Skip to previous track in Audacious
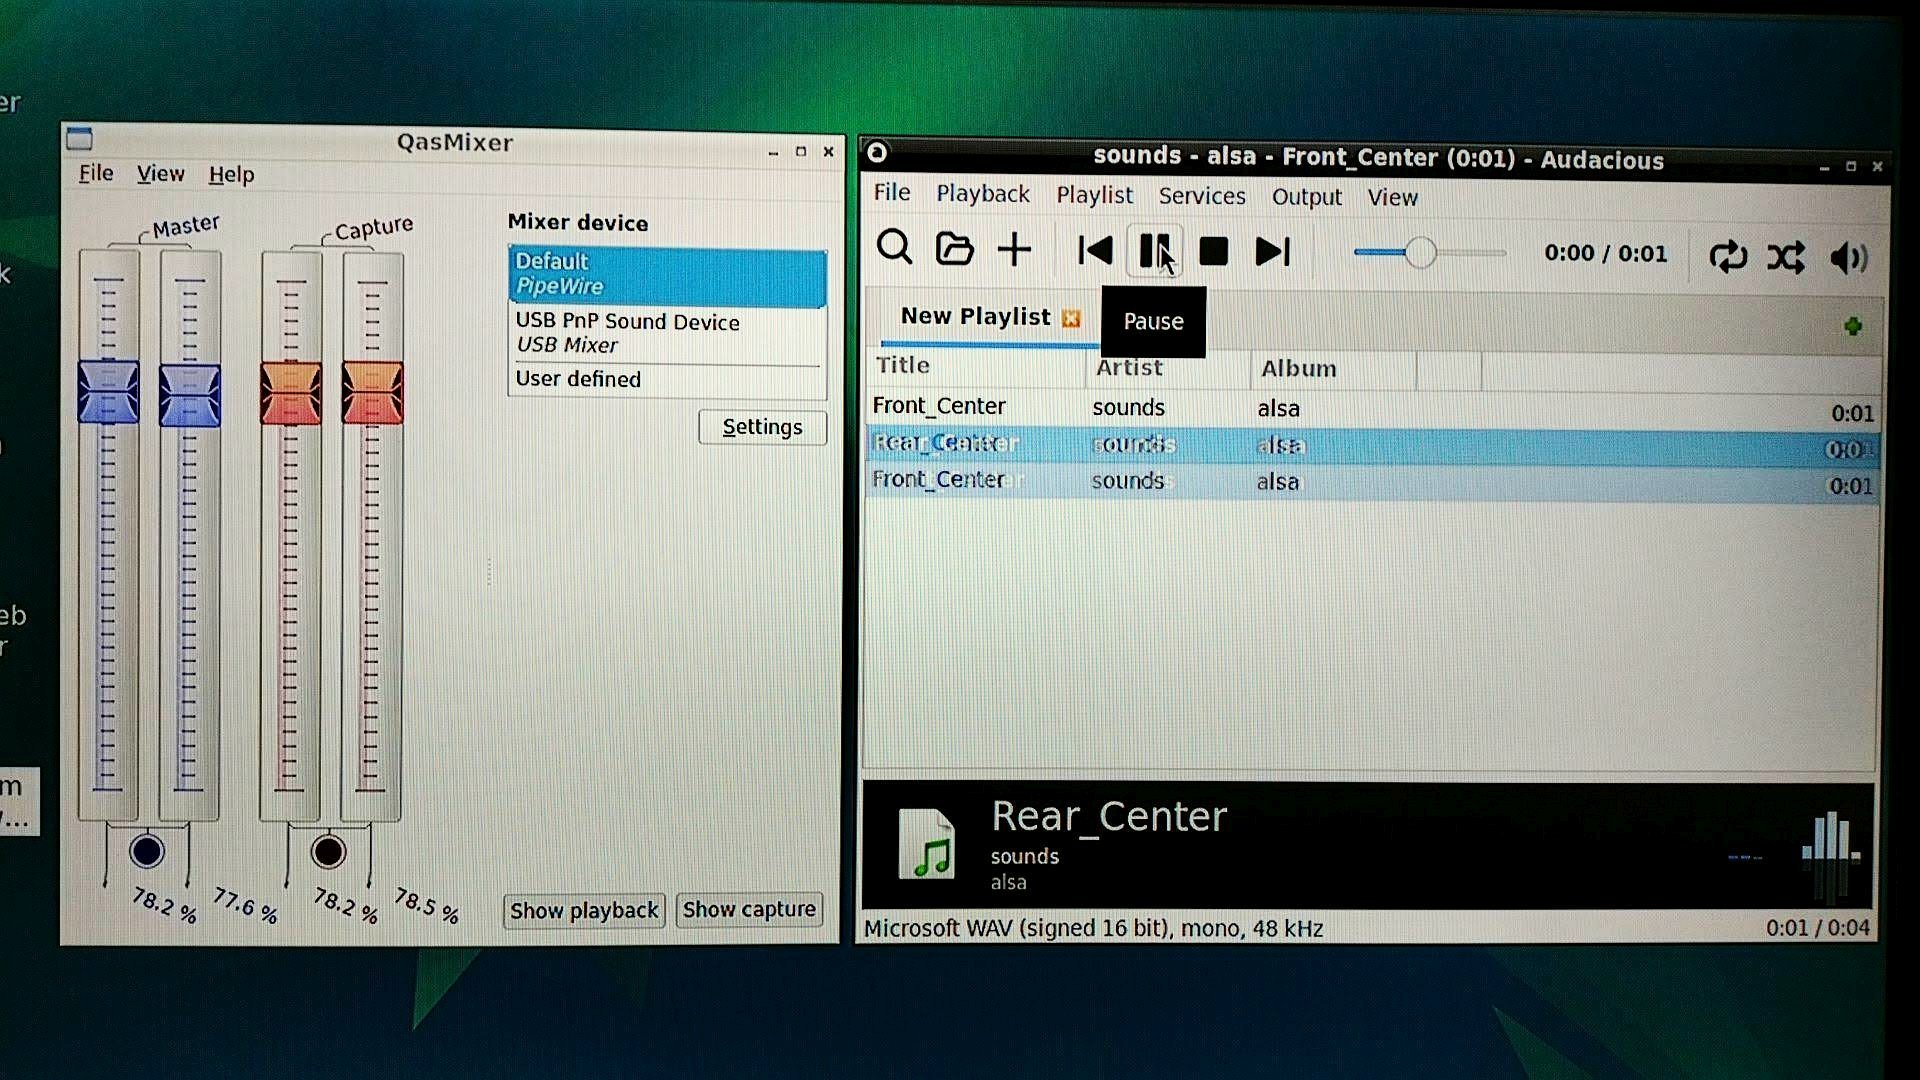1920x1080 pixels. (x=1095, y=250)
